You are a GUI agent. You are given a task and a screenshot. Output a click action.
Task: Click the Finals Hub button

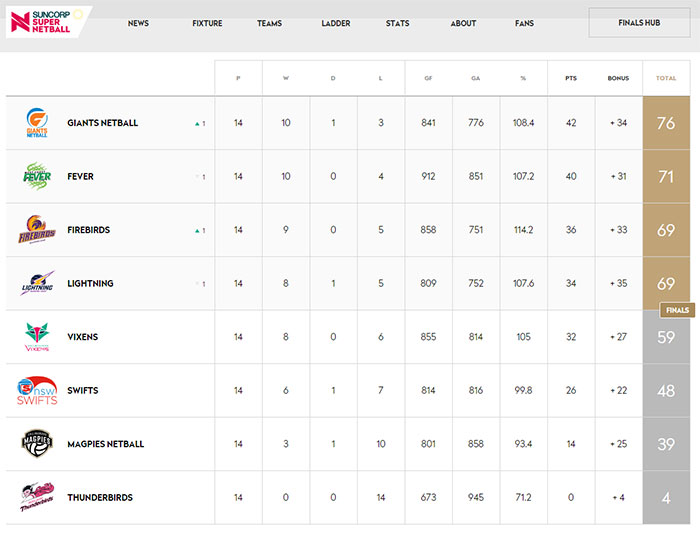point(639,23)
